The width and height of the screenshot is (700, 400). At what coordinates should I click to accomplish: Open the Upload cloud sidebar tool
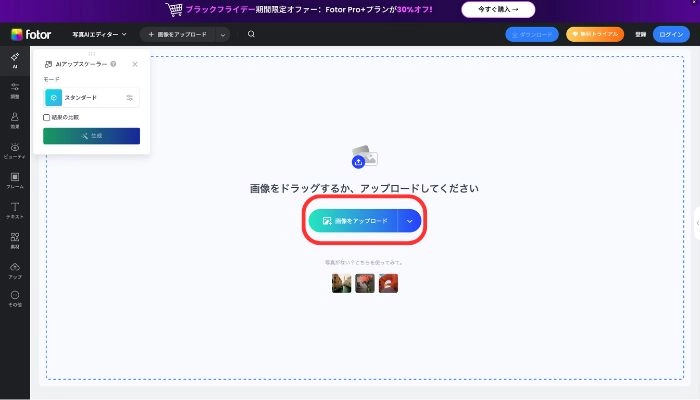click(x=15, y=270)
